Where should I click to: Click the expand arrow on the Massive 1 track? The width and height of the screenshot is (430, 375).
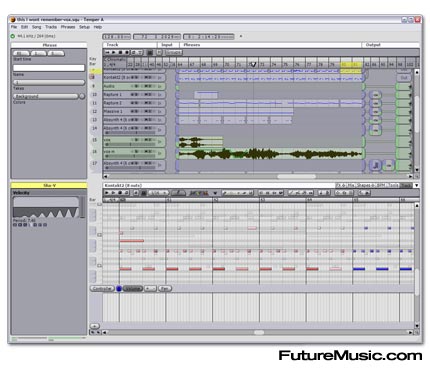pyautogui.click(x=160, y=111)
